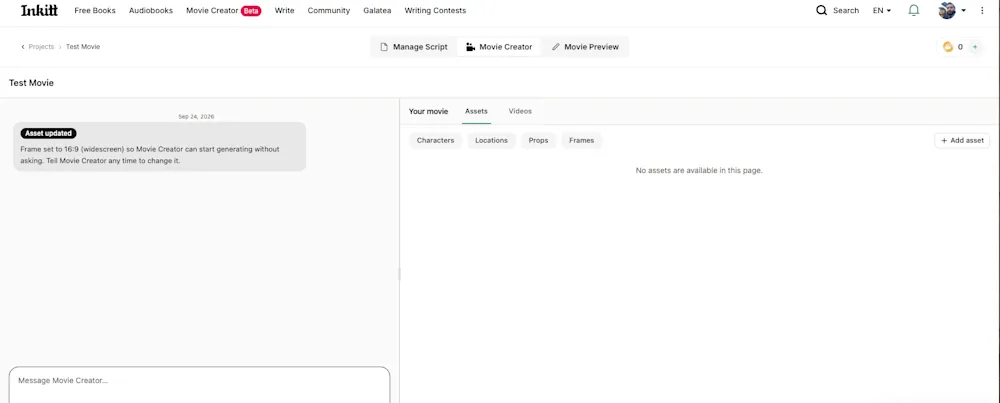Filter assets by Characters

point(436,140)
